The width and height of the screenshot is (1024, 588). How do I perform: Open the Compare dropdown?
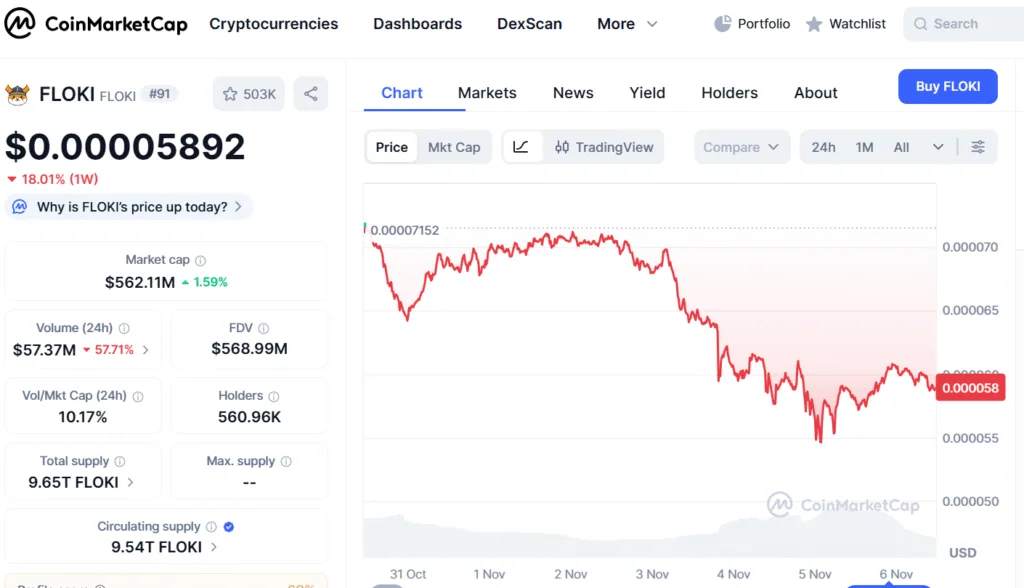(x=741, y=146)
